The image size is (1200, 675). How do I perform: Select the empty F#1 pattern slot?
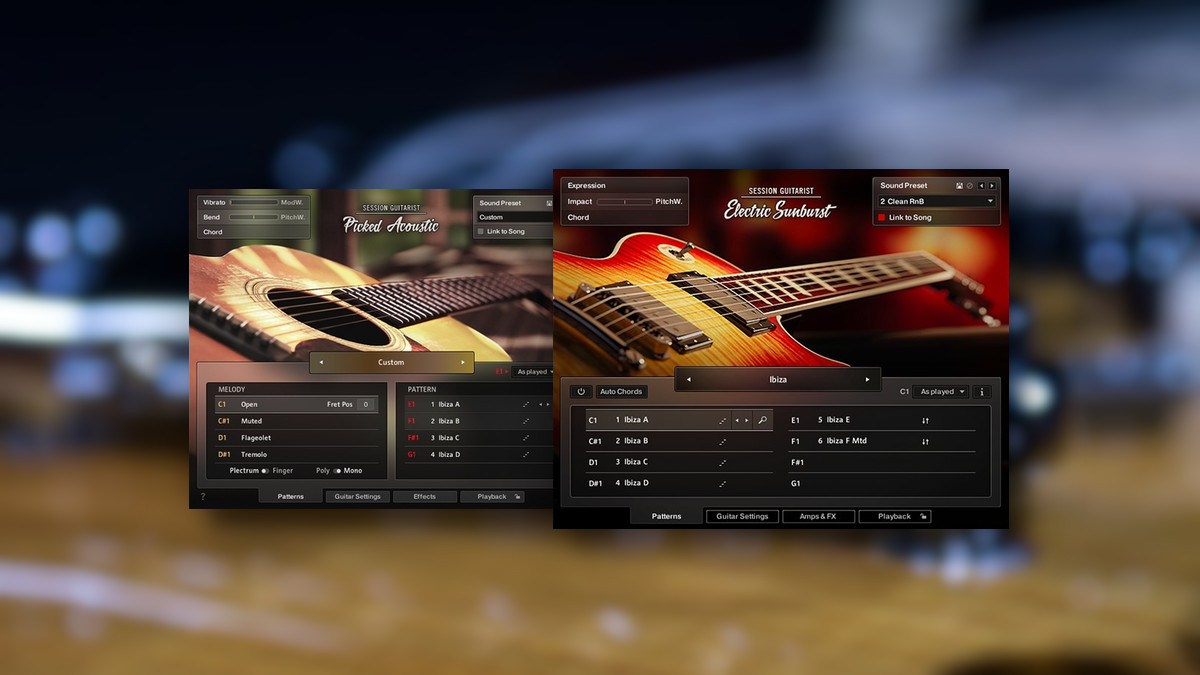click(881, 462)
